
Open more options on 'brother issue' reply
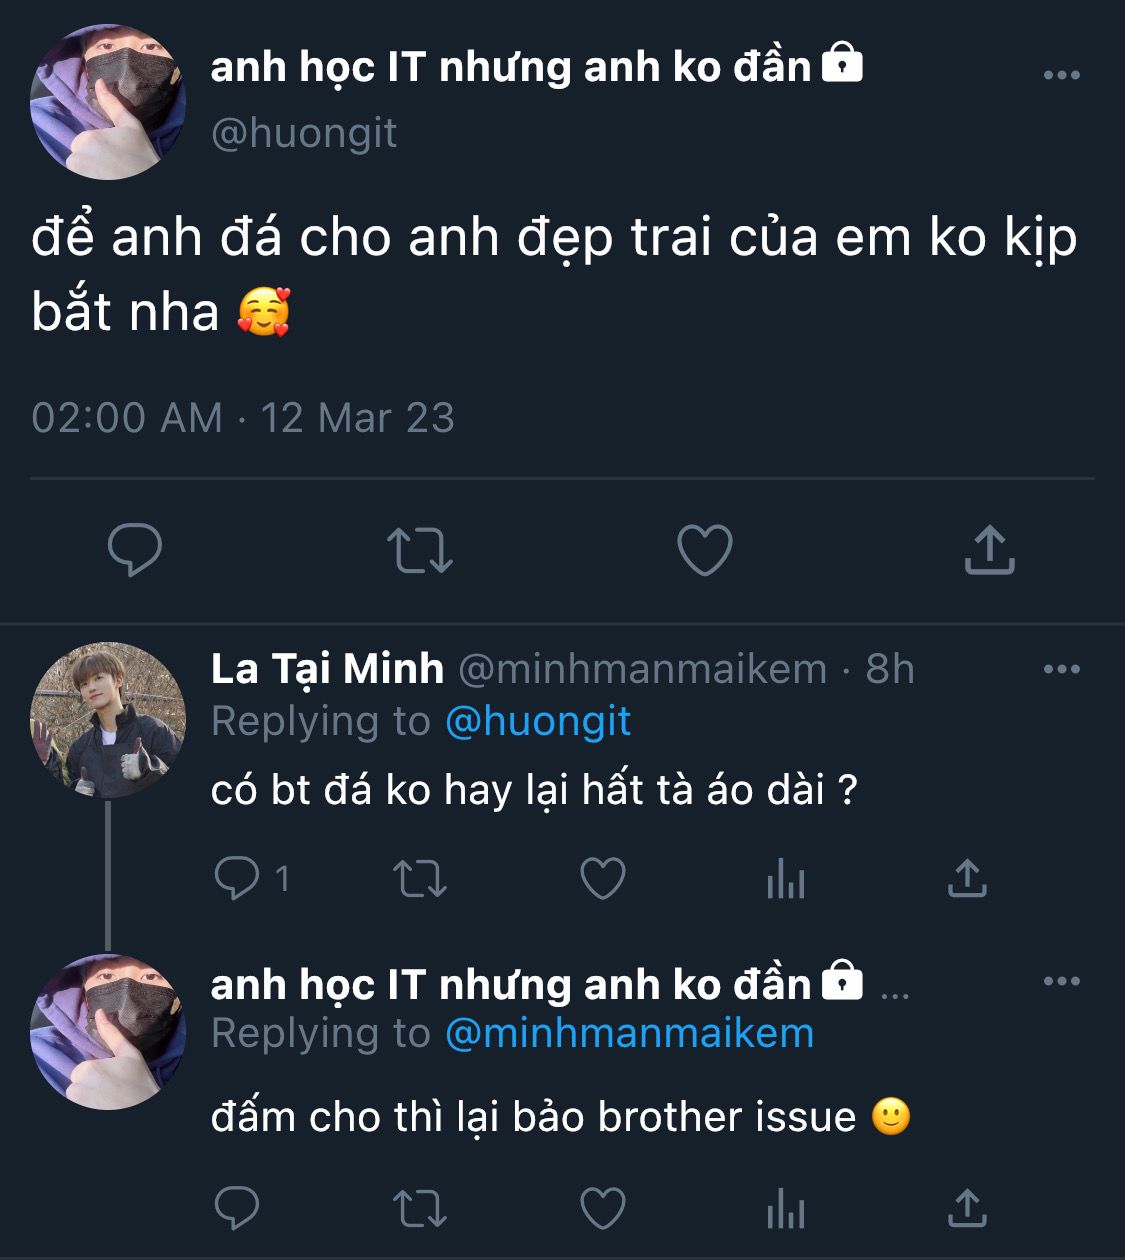pyautogui.click(x=1061, y=982)
